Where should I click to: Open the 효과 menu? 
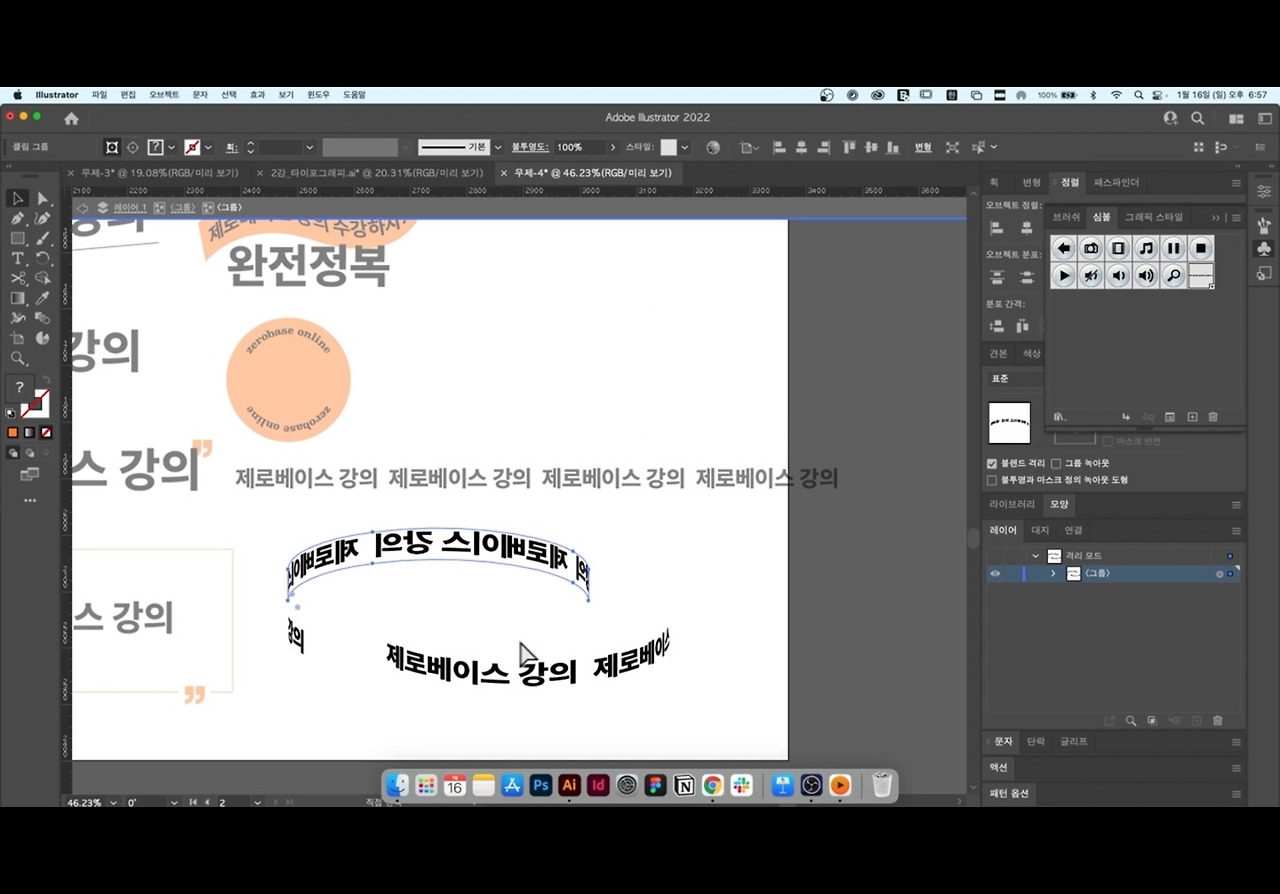click(257, 95)
